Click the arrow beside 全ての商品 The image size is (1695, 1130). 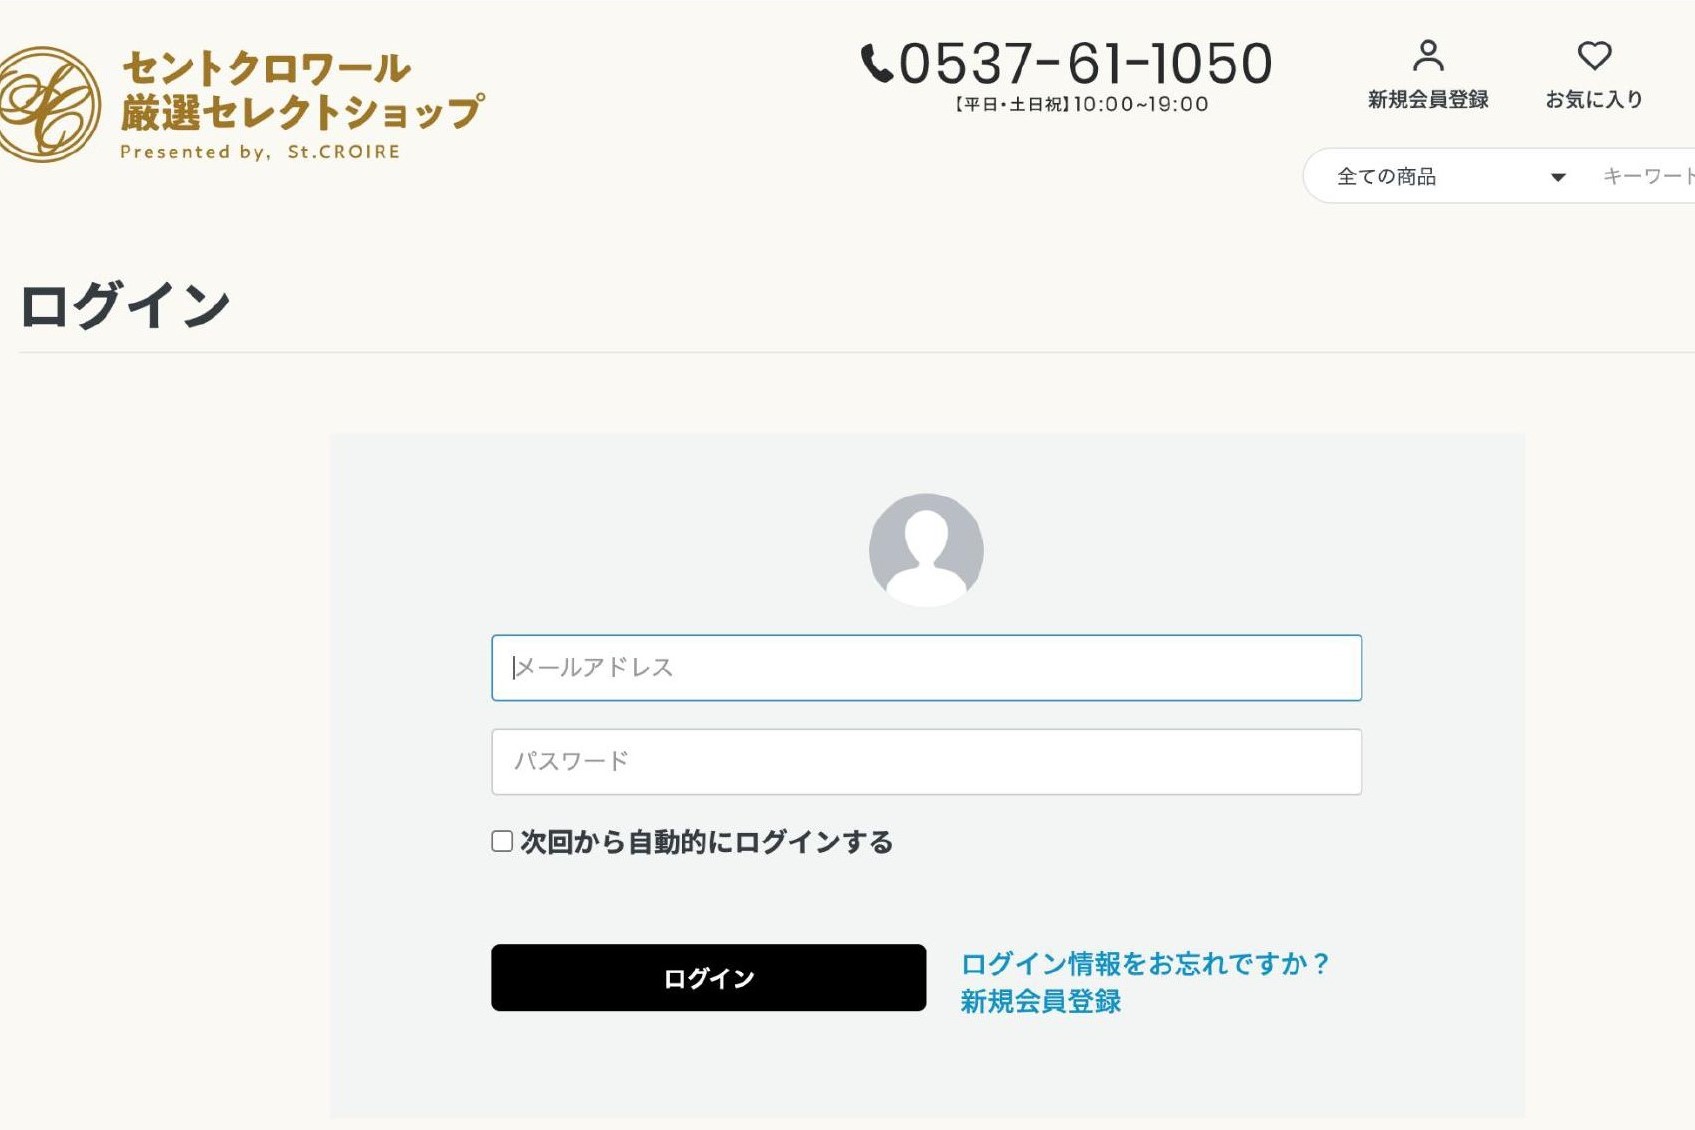1557,178
